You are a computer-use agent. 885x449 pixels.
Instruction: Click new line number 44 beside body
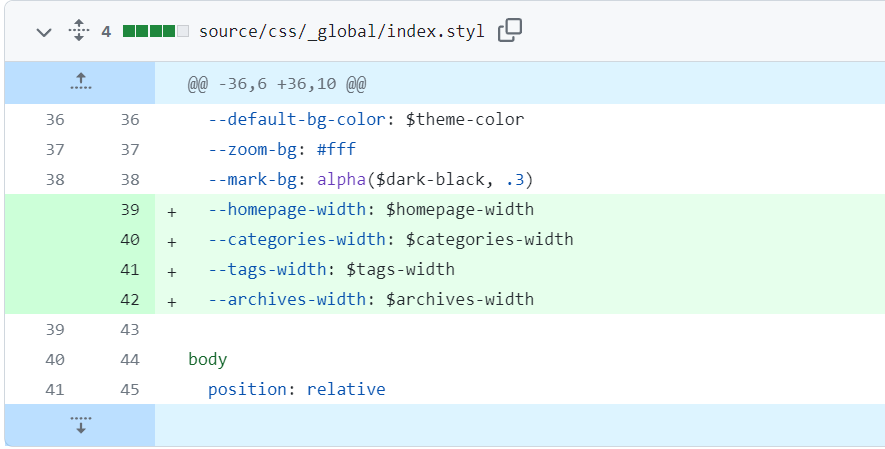129,360
